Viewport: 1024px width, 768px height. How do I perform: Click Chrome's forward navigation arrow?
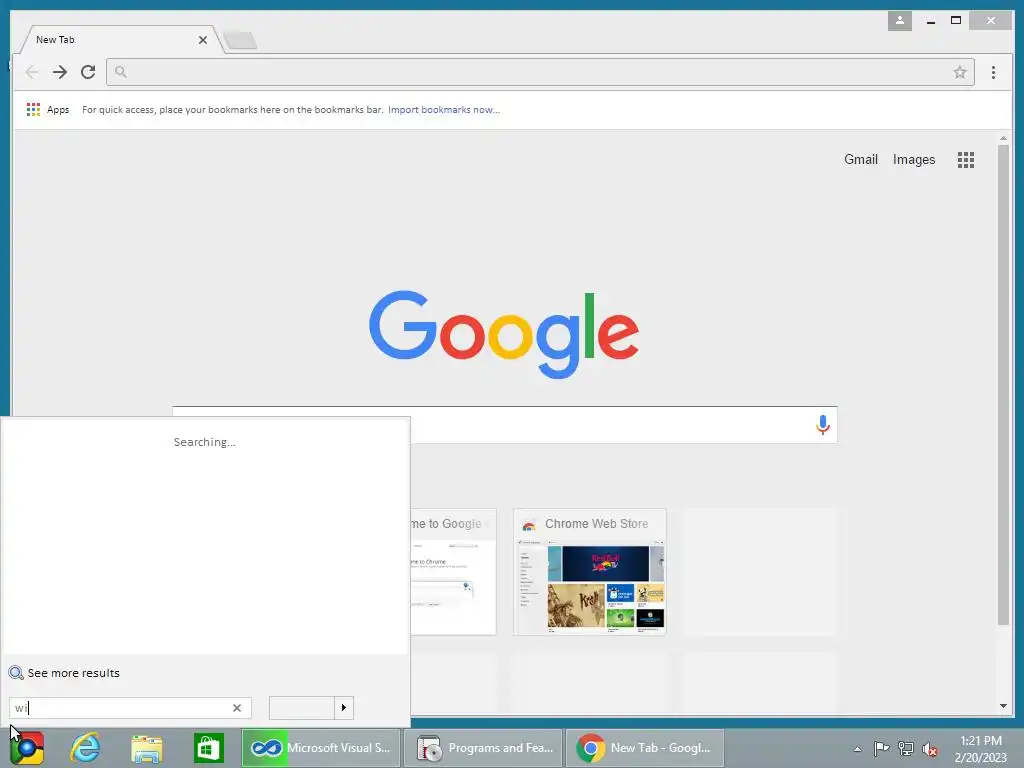click(60, 72)
